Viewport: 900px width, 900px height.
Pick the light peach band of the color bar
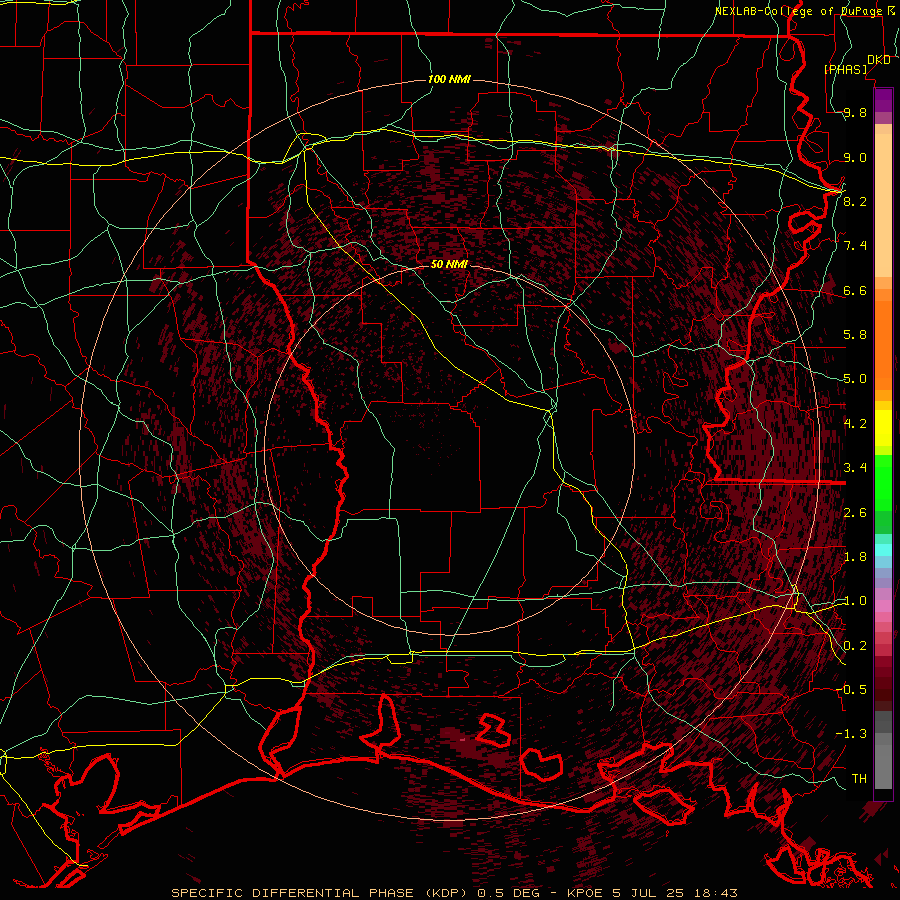tap(883, 205)
